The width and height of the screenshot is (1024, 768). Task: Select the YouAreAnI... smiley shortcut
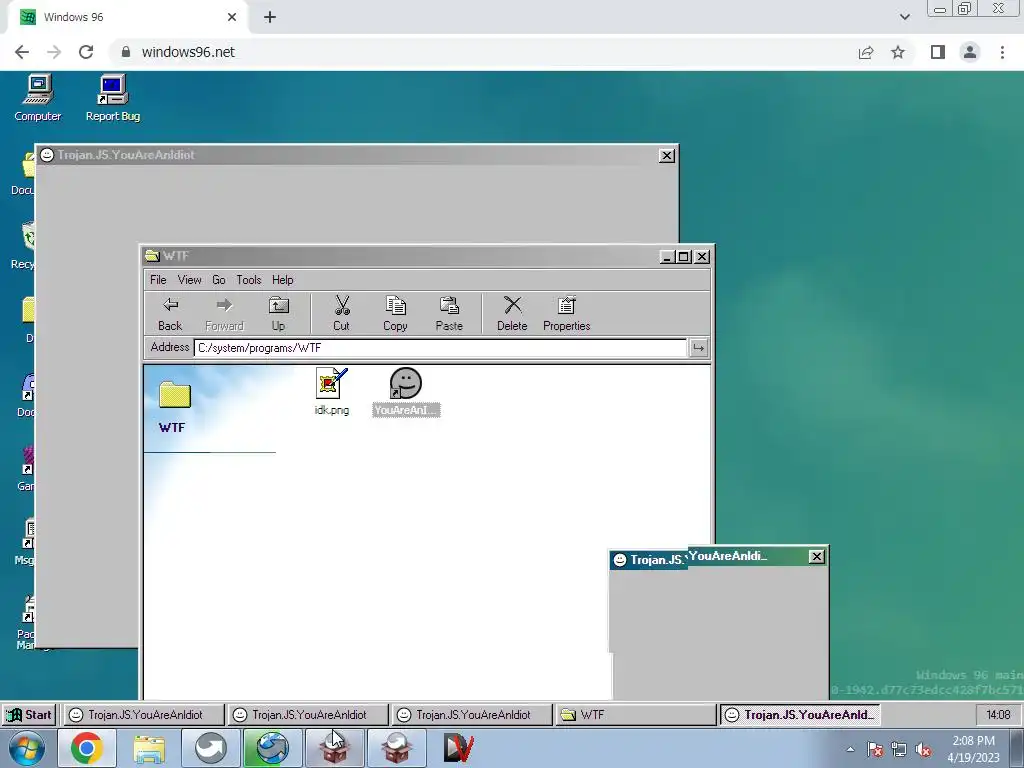click(406, 392)
